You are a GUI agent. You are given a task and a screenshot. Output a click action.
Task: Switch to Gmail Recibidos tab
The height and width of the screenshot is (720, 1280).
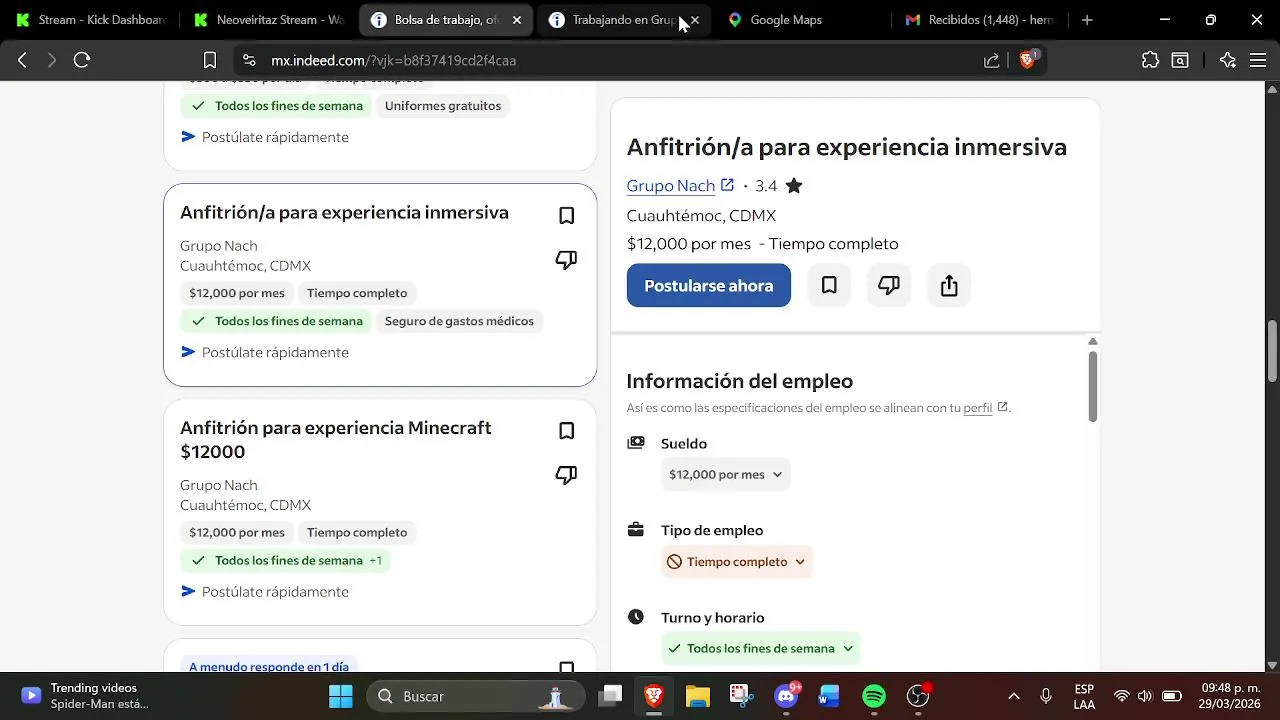point(980,20)
